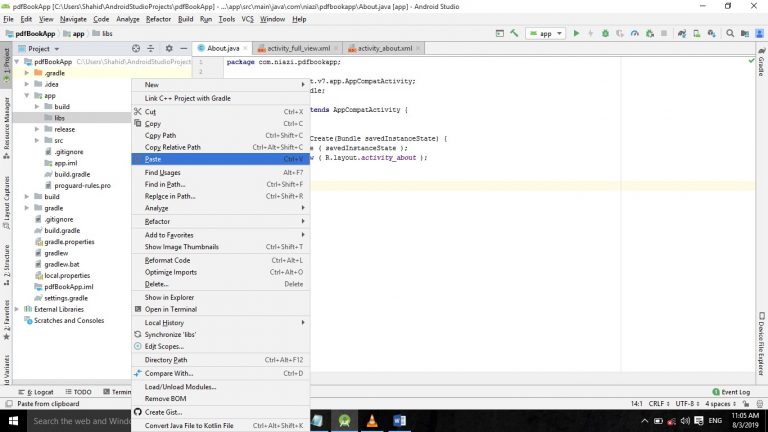The width and height of the screenshot is (768, 432).
Task: Expand the .gradle folder arrow
Action: tap(27, 73)
